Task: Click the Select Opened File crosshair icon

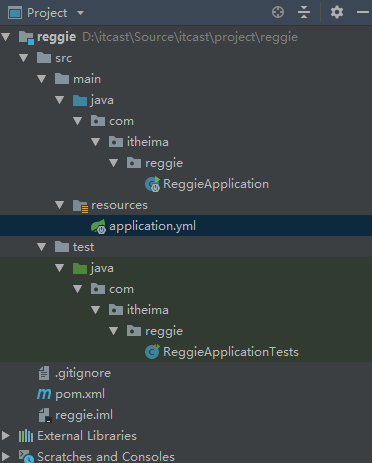Action: (278, 12)
